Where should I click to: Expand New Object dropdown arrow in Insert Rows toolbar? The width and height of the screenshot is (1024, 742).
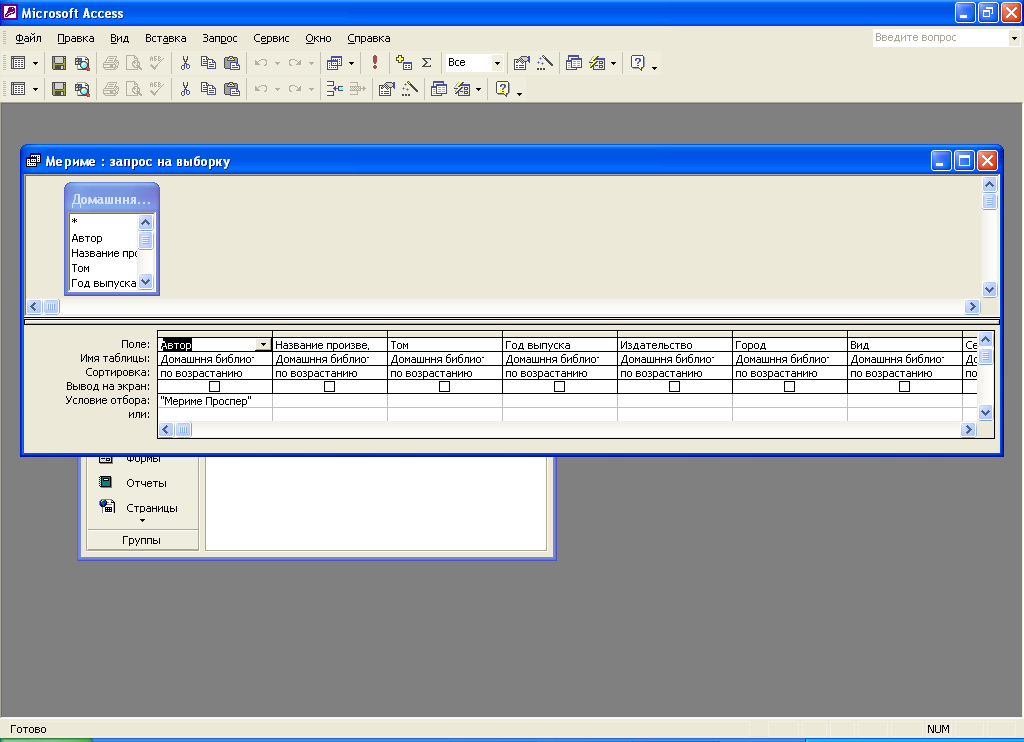[479, 89]
